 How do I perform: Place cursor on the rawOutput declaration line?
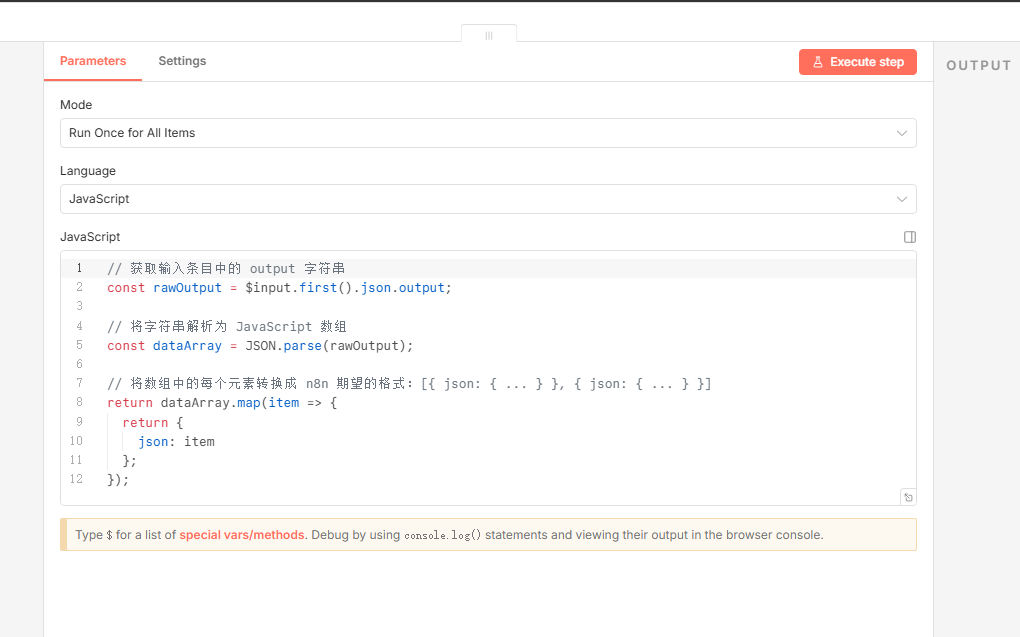pyautogui.click(x=279, y=288)
